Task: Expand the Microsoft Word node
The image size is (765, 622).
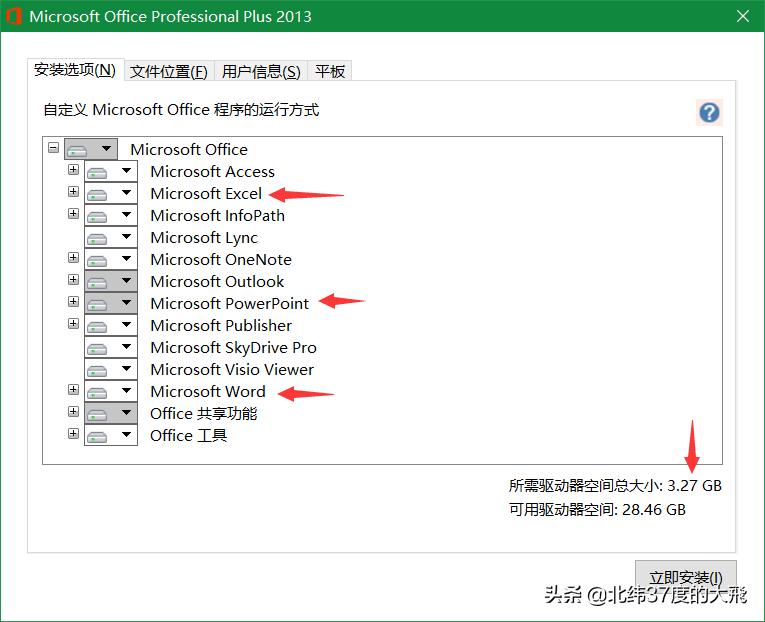Action: pos(73,389)
